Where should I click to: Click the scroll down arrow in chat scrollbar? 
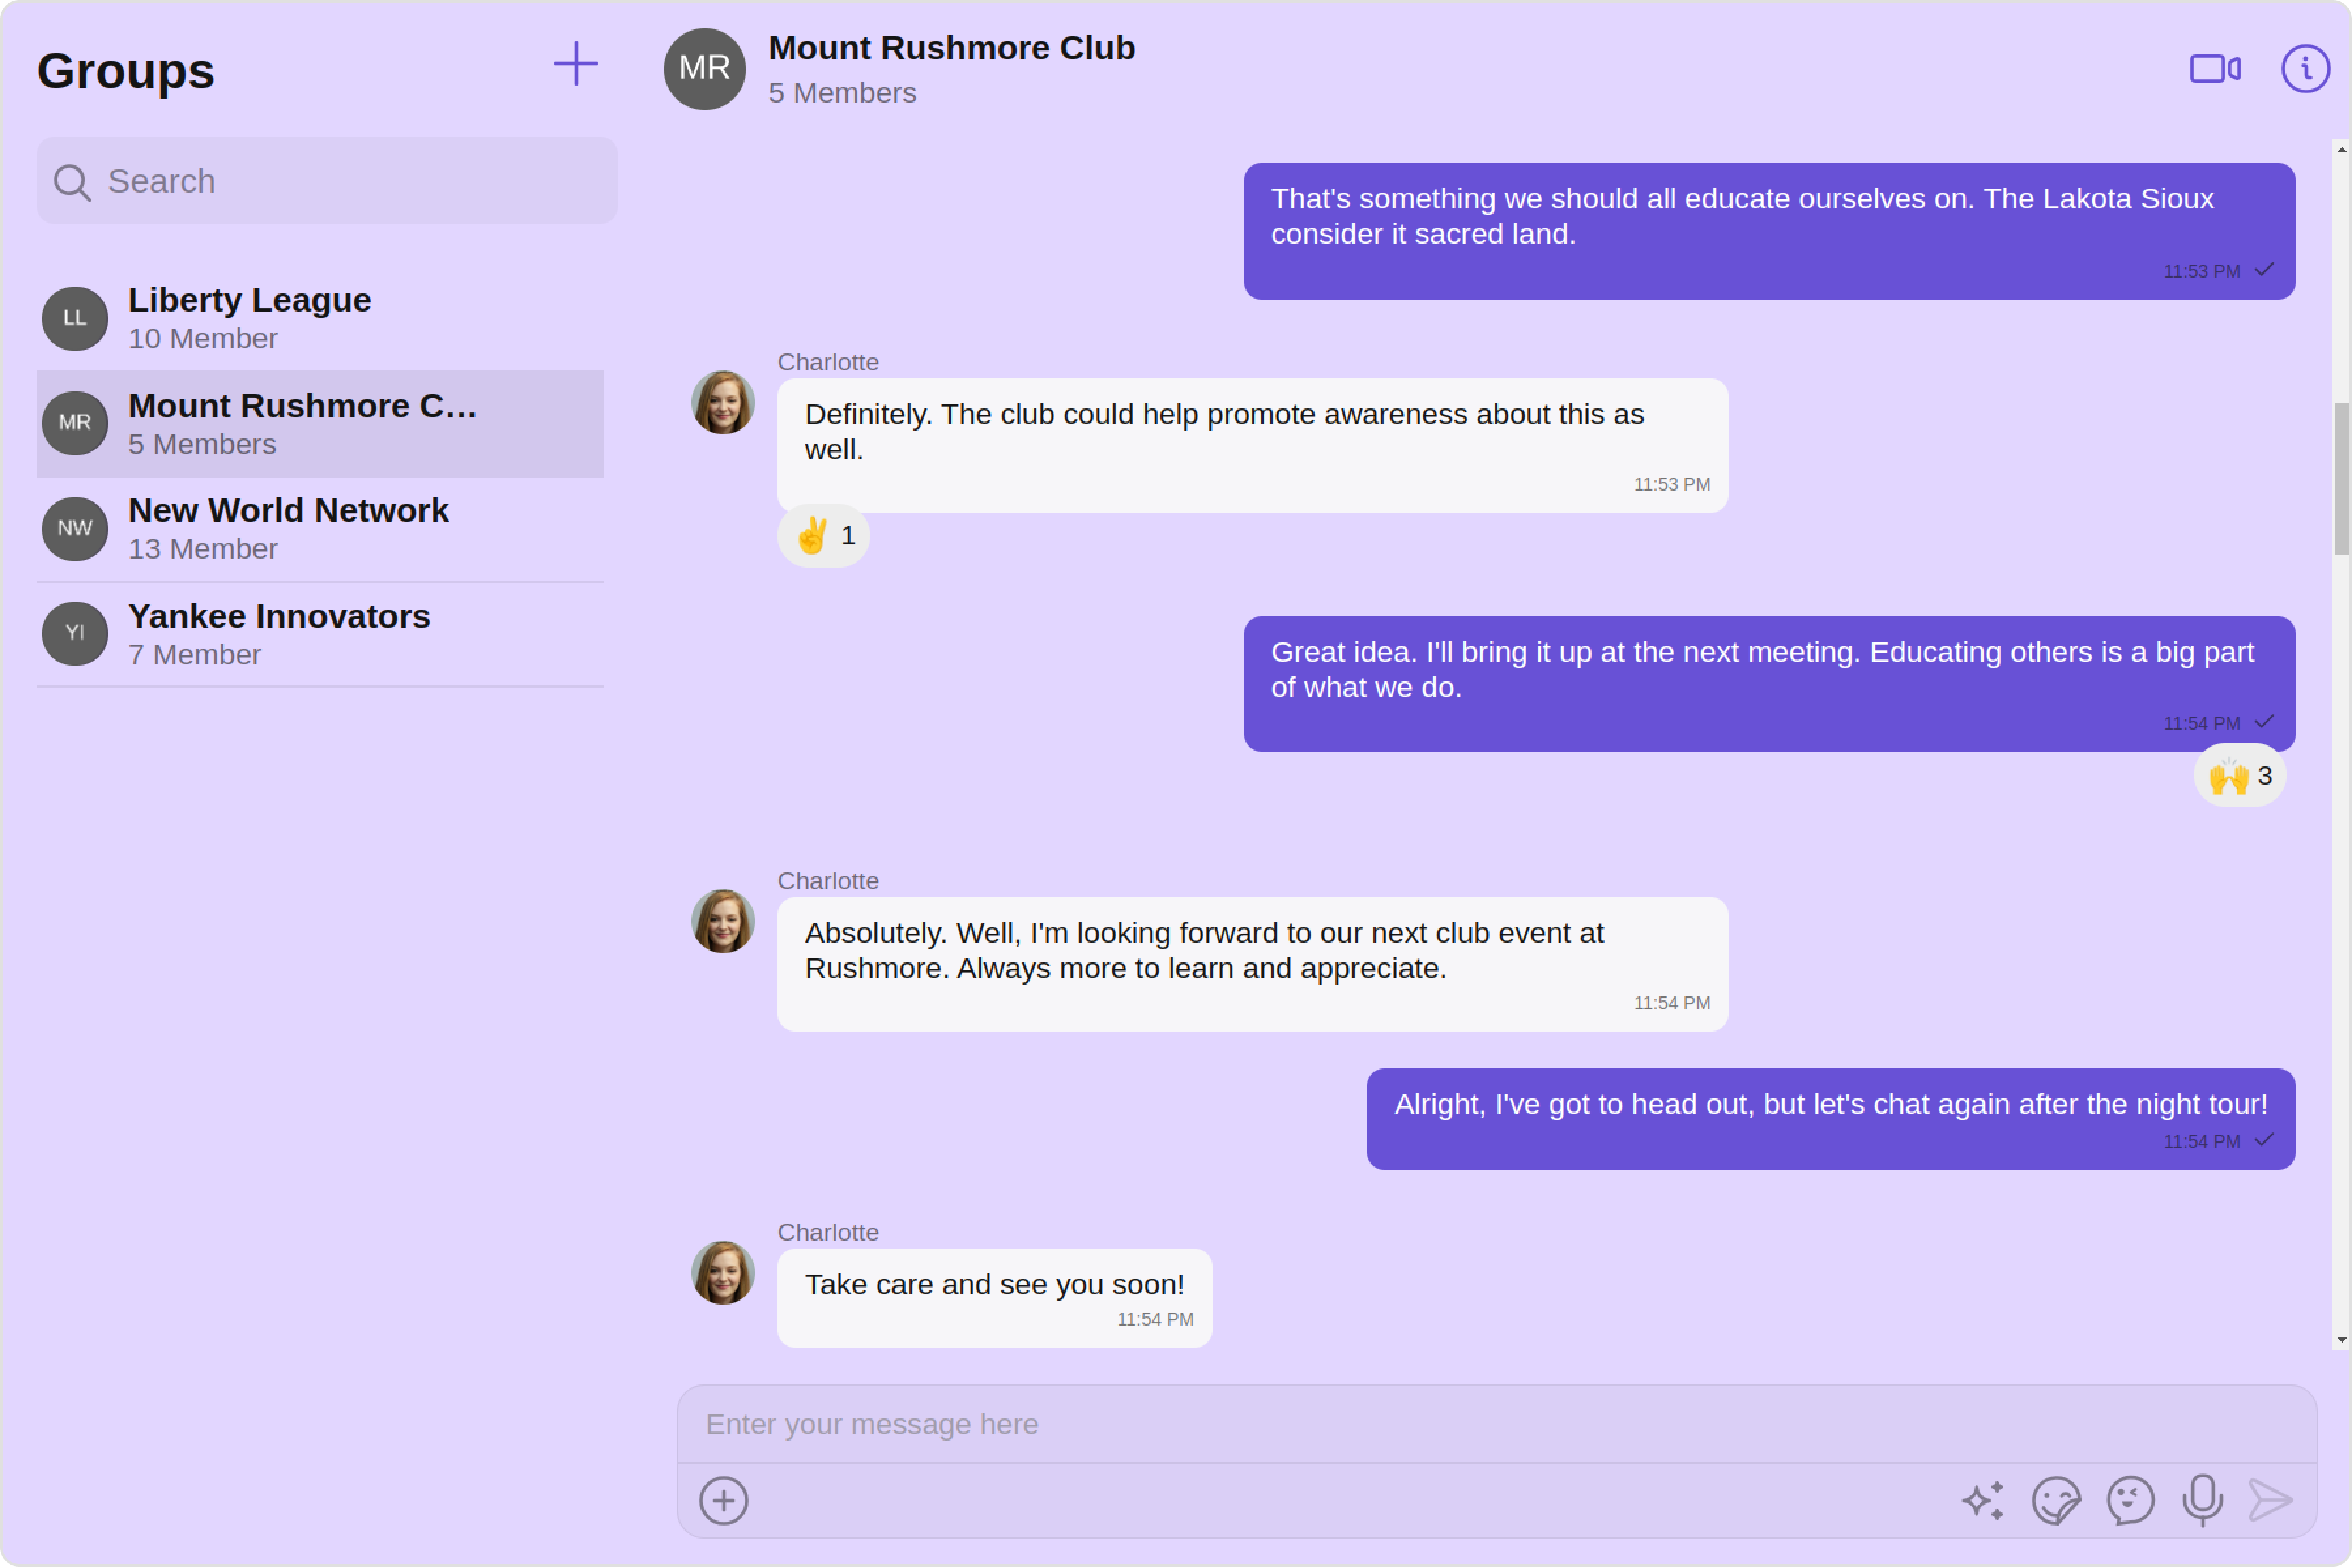click(x=2341, y=1340)
